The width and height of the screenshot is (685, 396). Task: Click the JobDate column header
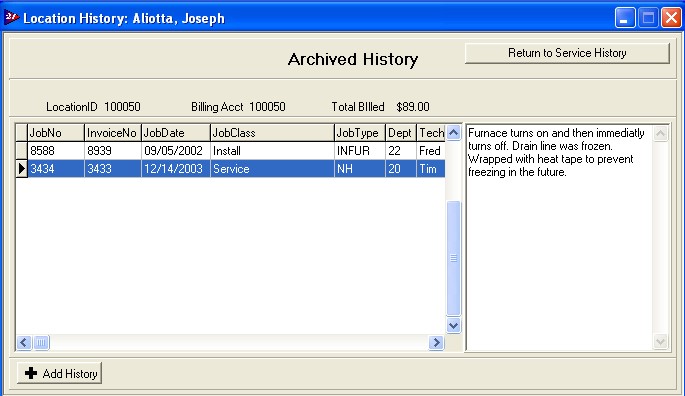[176, 132]
